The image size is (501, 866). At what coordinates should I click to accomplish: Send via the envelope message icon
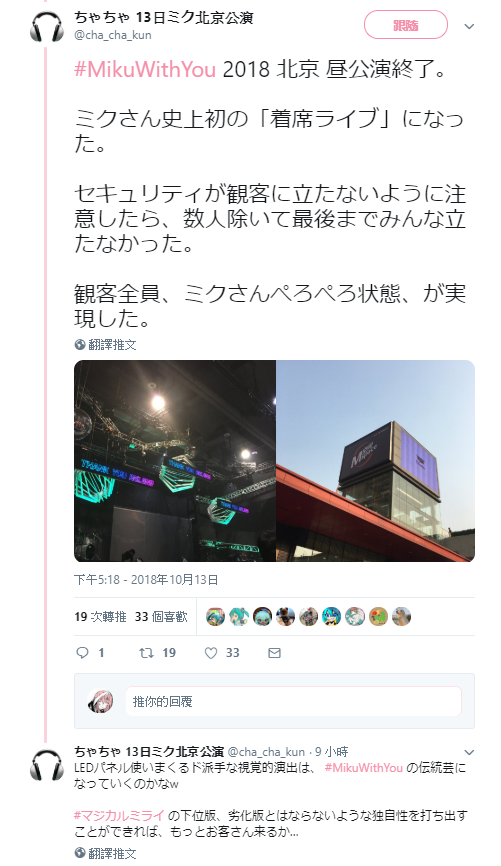[x=275, y=653]
